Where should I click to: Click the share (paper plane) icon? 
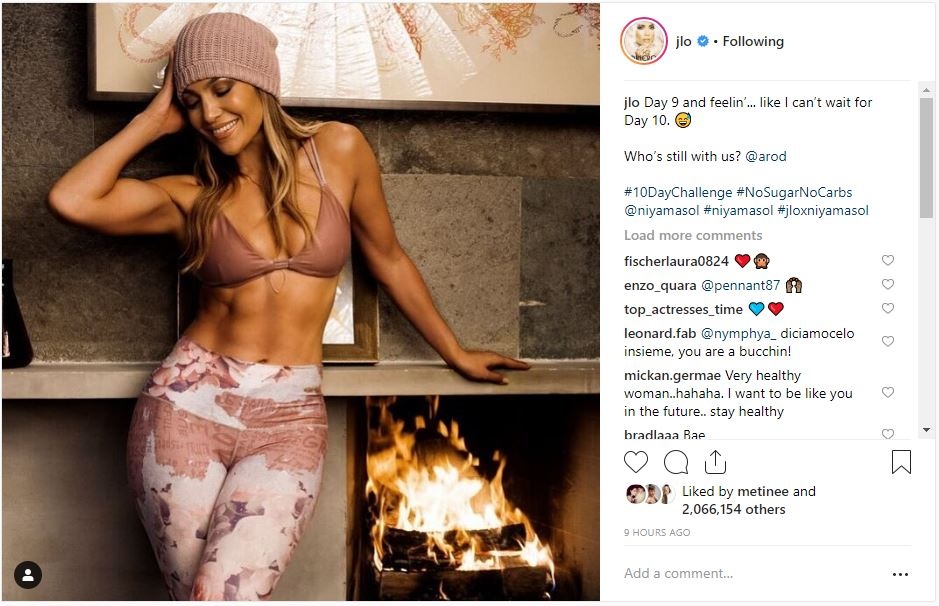pos(715,462)
